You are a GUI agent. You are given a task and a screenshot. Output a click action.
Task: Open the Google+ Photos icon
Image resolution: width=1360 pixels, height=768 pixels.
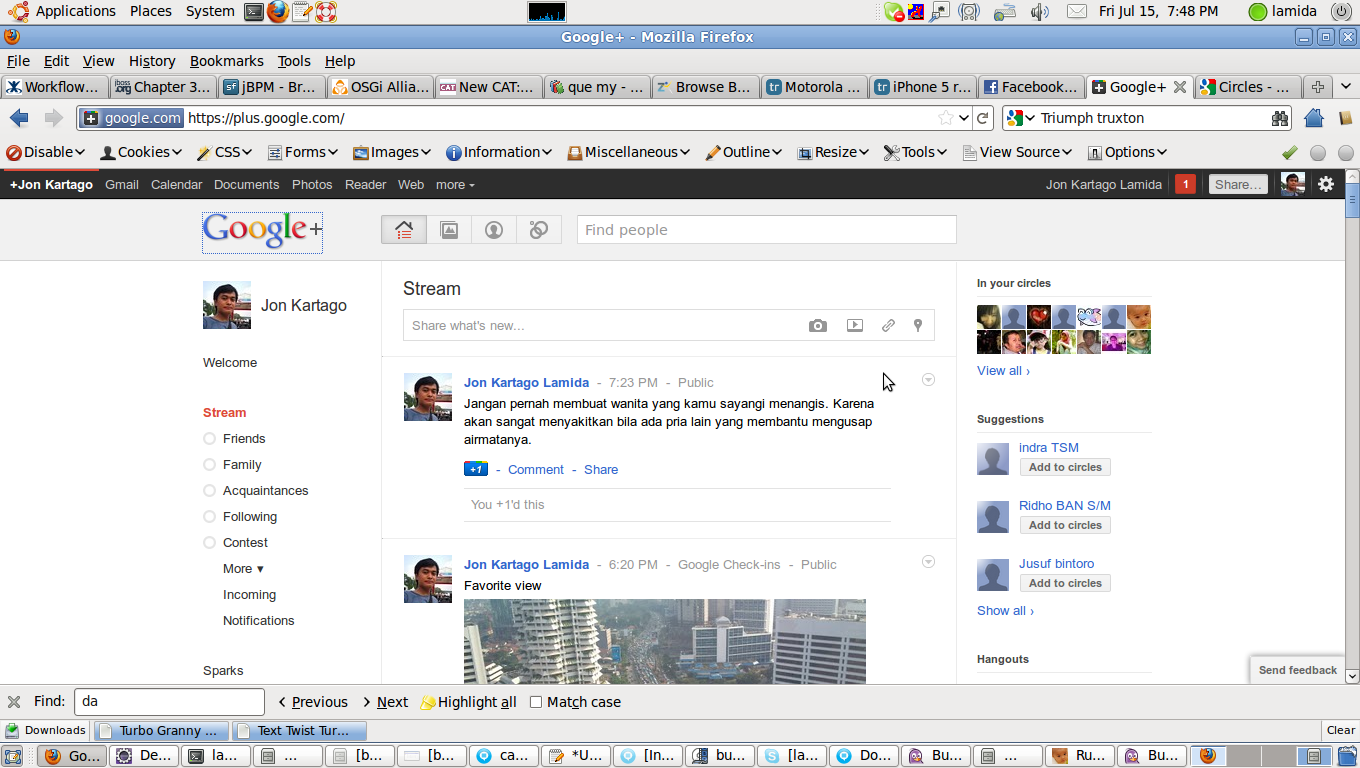[449, 230]
